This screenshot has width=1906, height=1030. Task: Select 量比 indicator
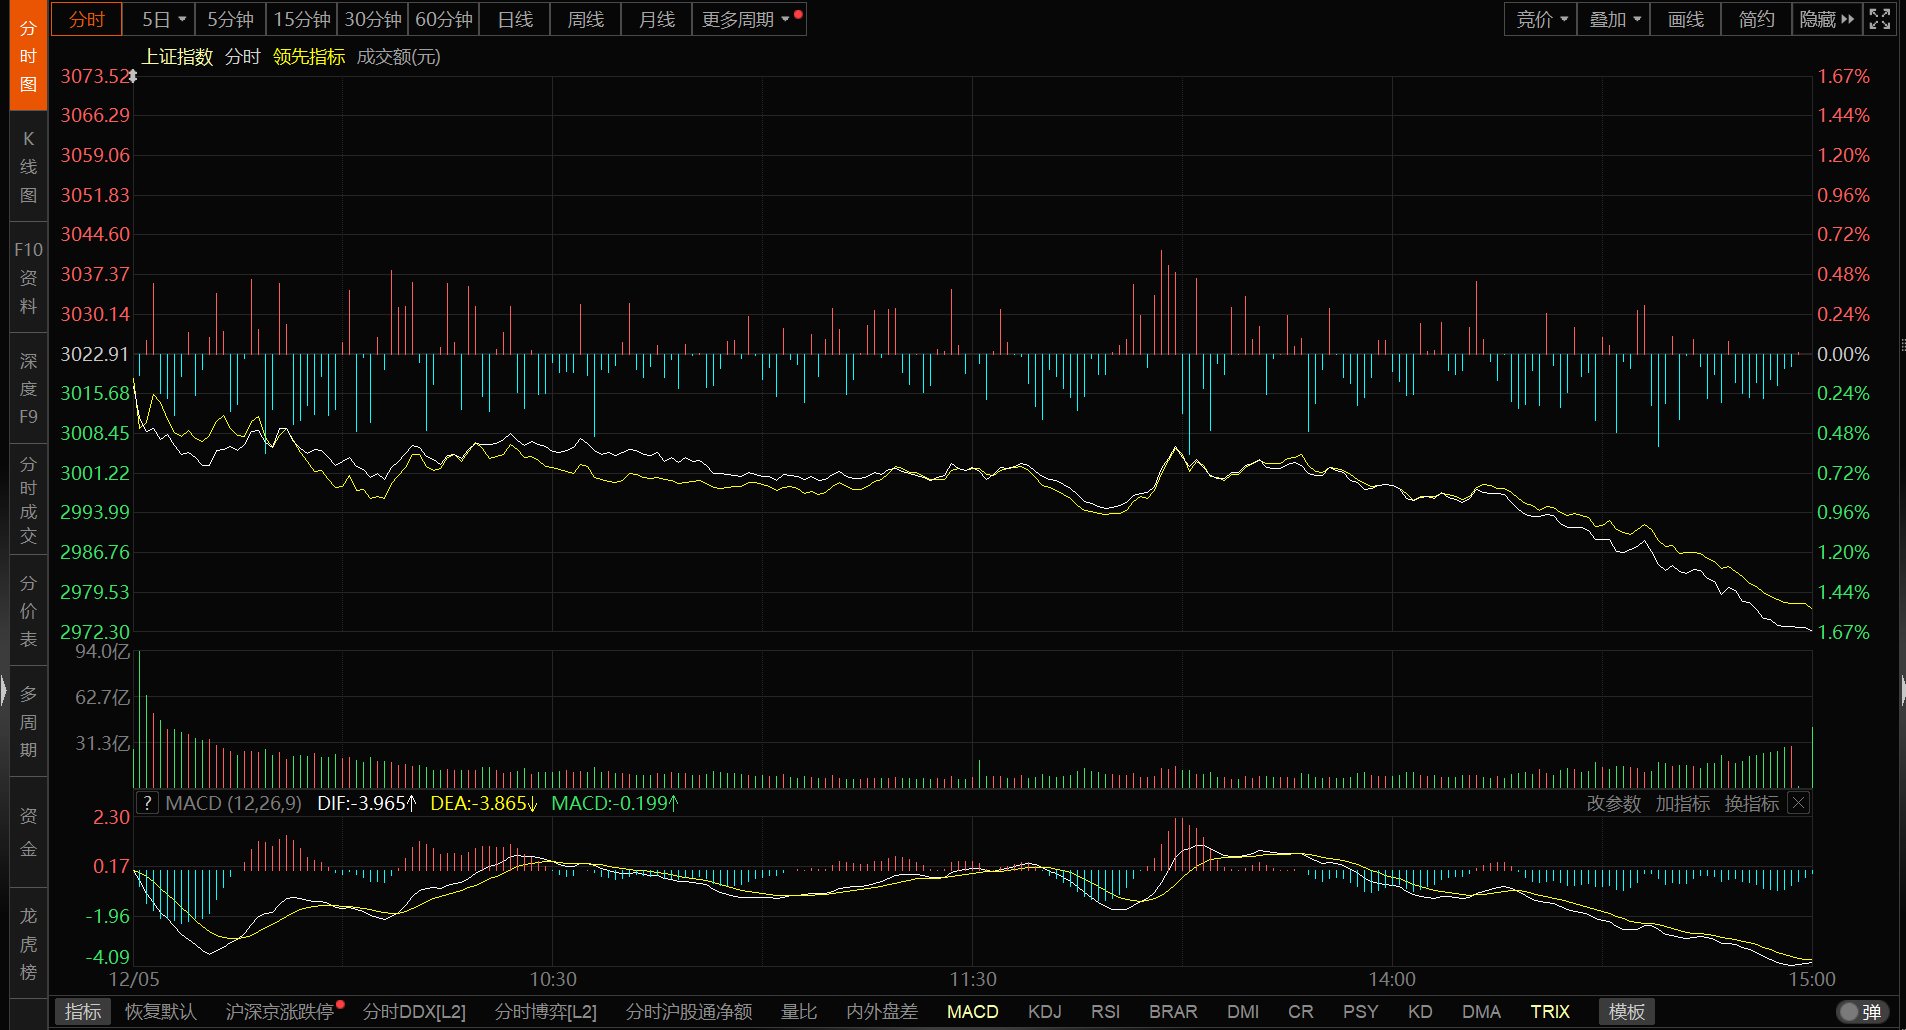(799, 1012)
